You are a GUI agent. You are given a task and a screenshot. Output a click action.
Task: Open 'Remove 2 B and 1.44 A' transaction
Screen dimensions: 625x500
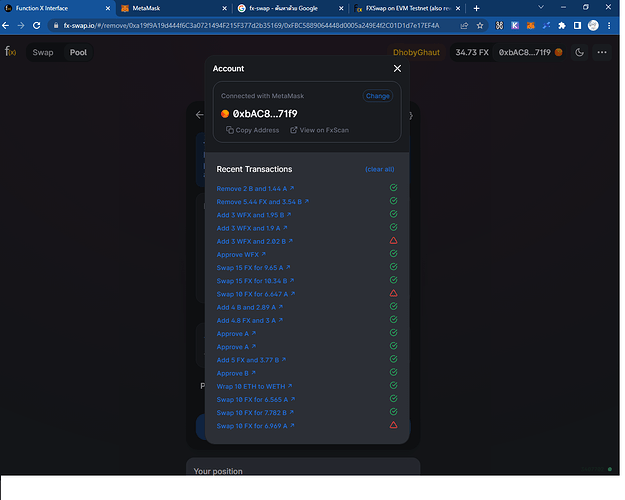click(x=255, y=189)
